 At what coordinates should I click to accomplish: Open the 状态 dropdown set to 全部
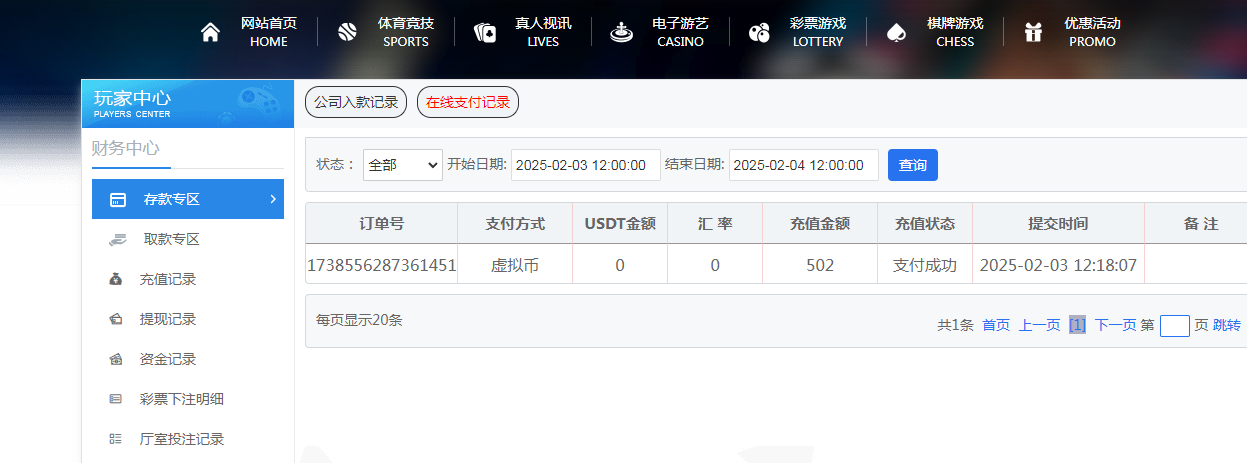(x=403, y=165)
